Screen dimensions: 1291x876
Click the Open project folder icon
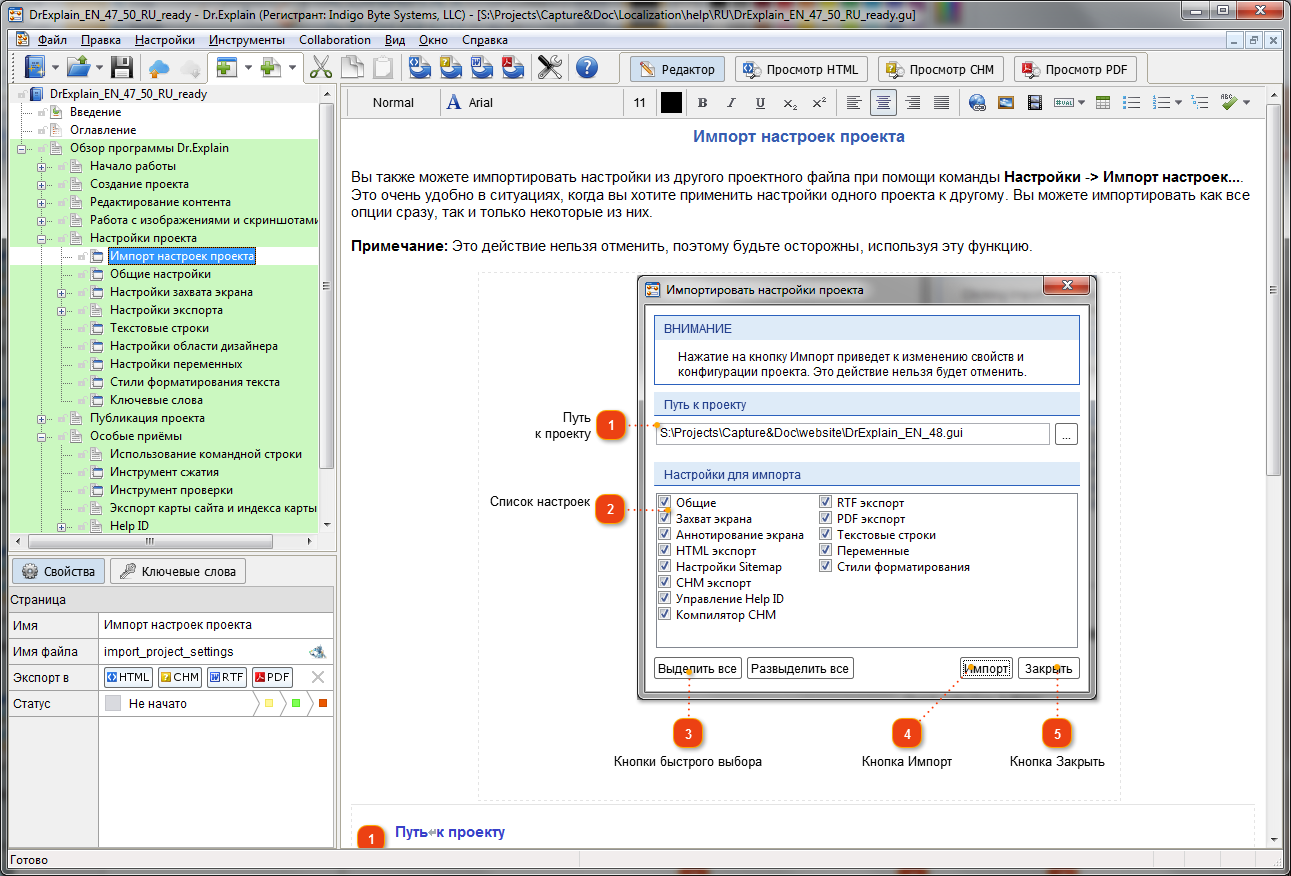pos(78,68)
